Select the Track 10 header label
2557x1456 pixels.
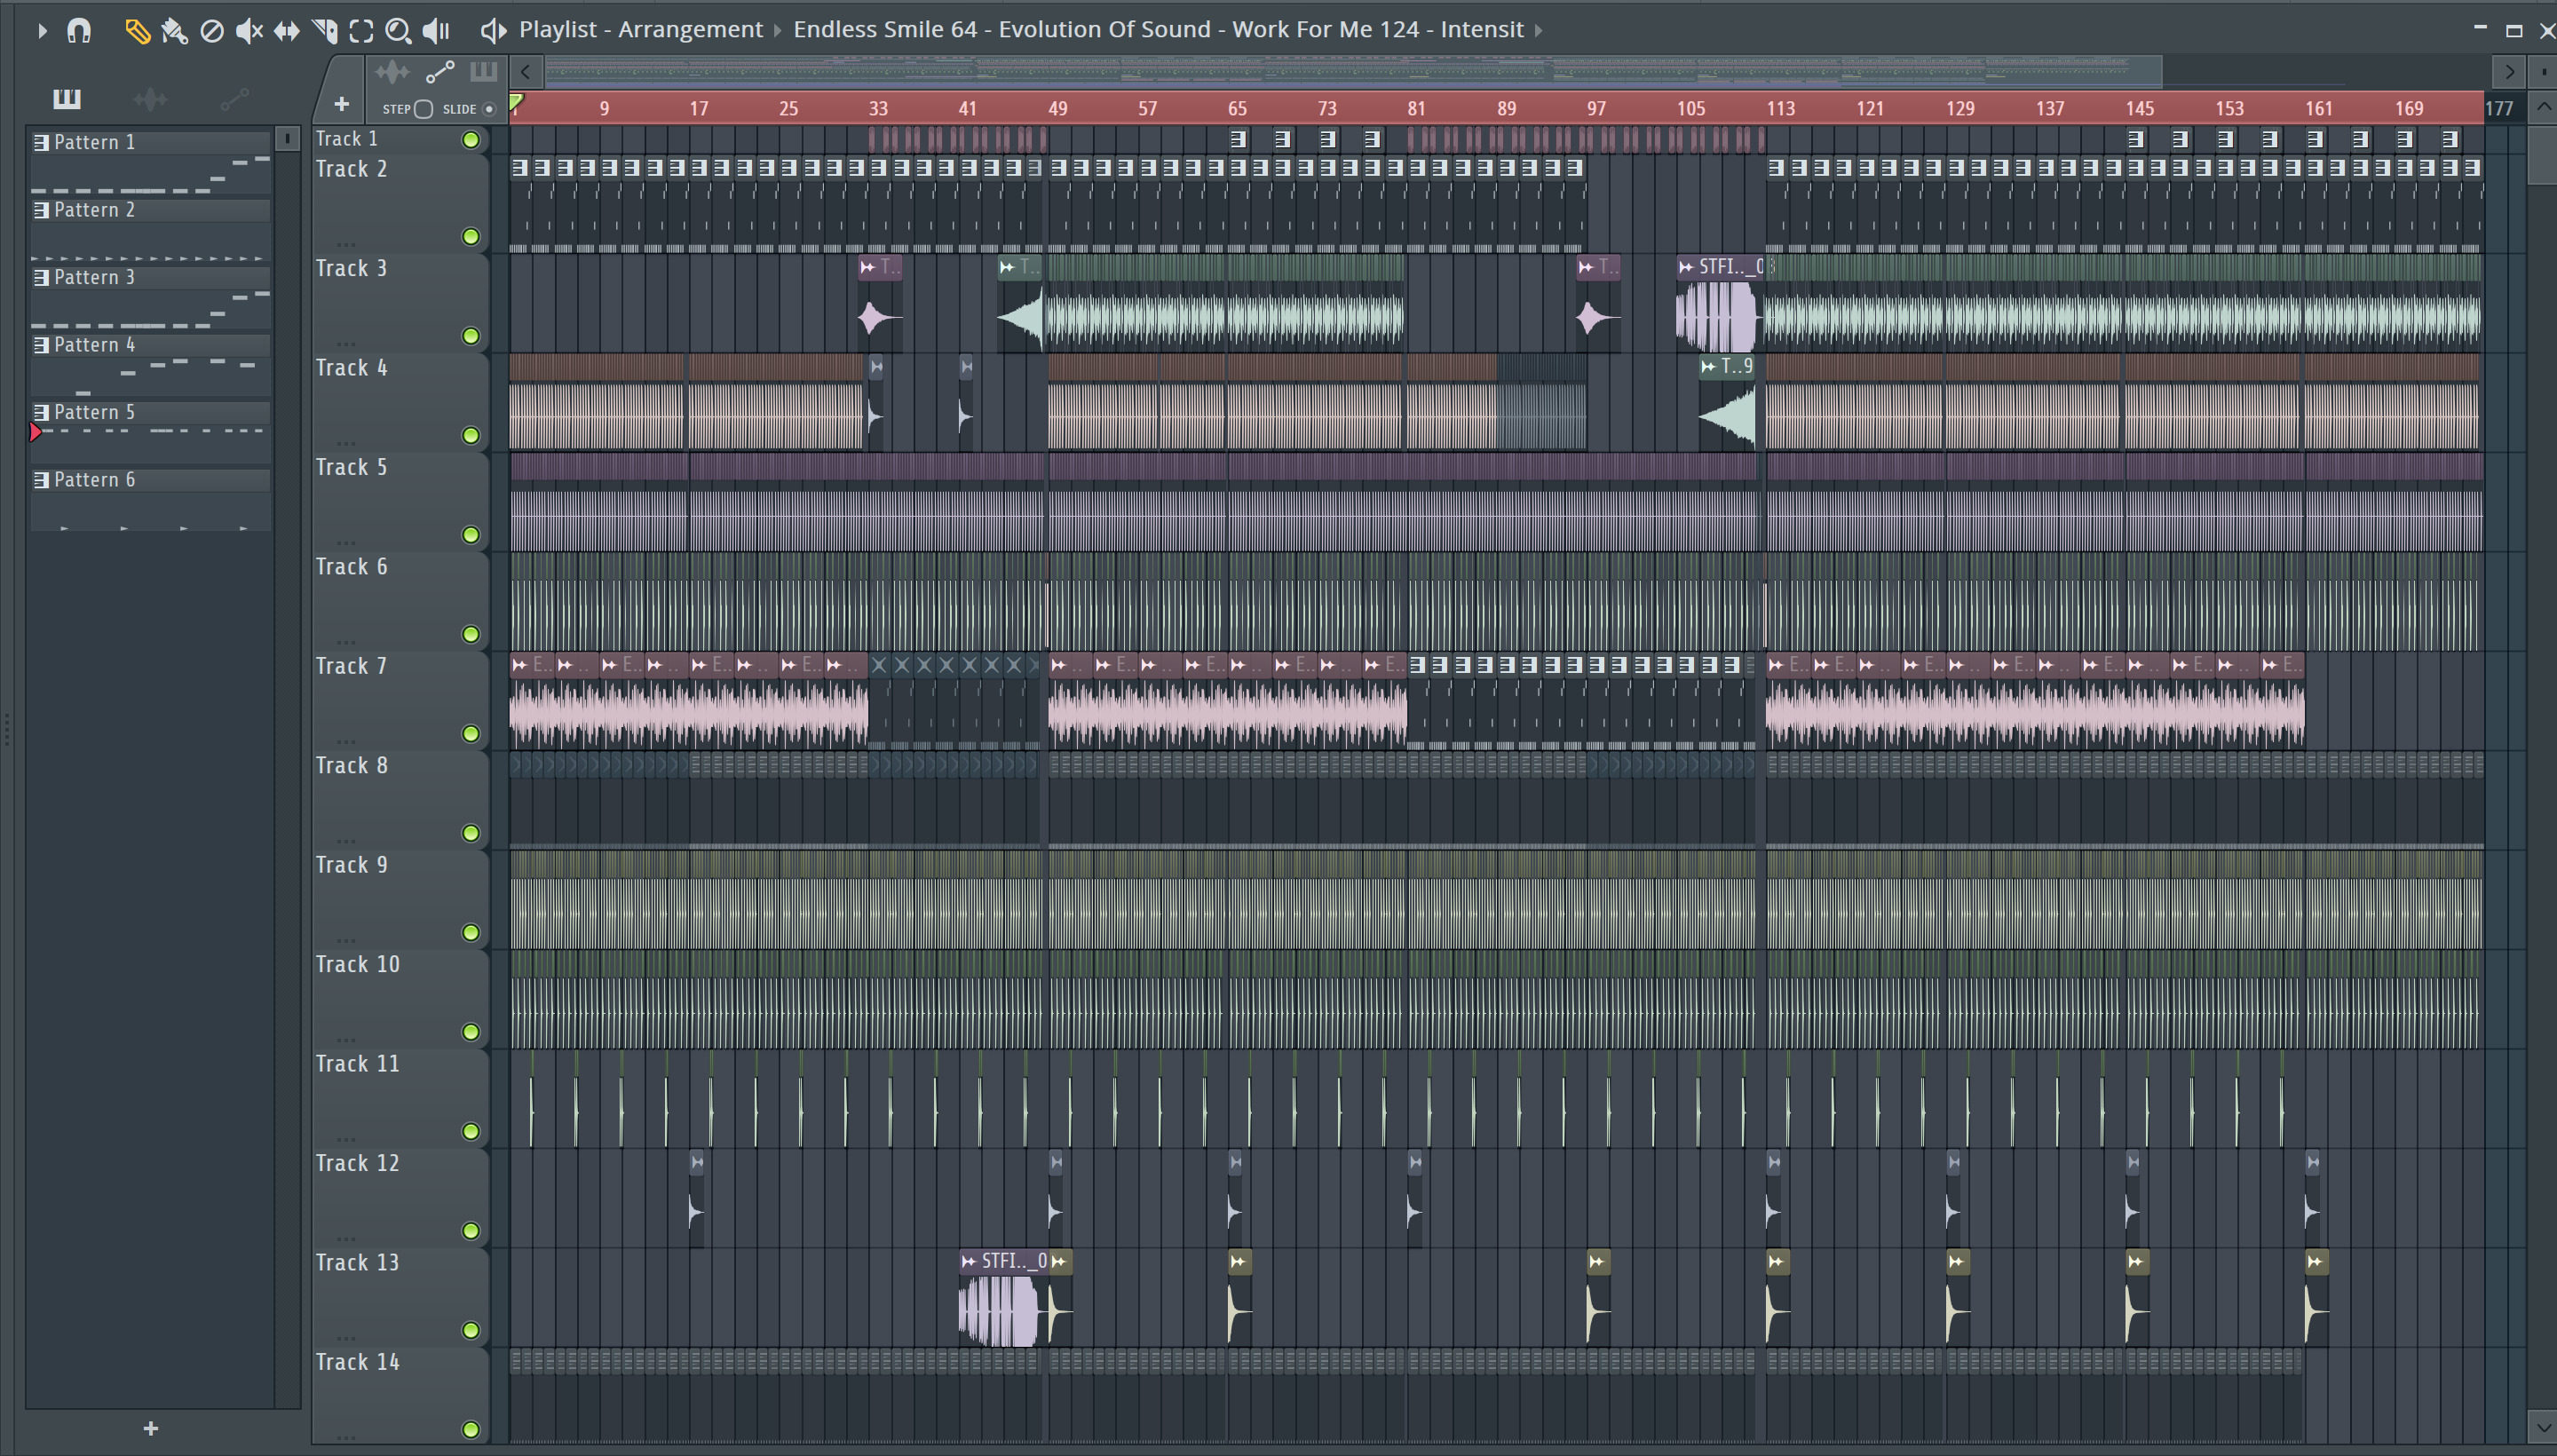point(358,964)
